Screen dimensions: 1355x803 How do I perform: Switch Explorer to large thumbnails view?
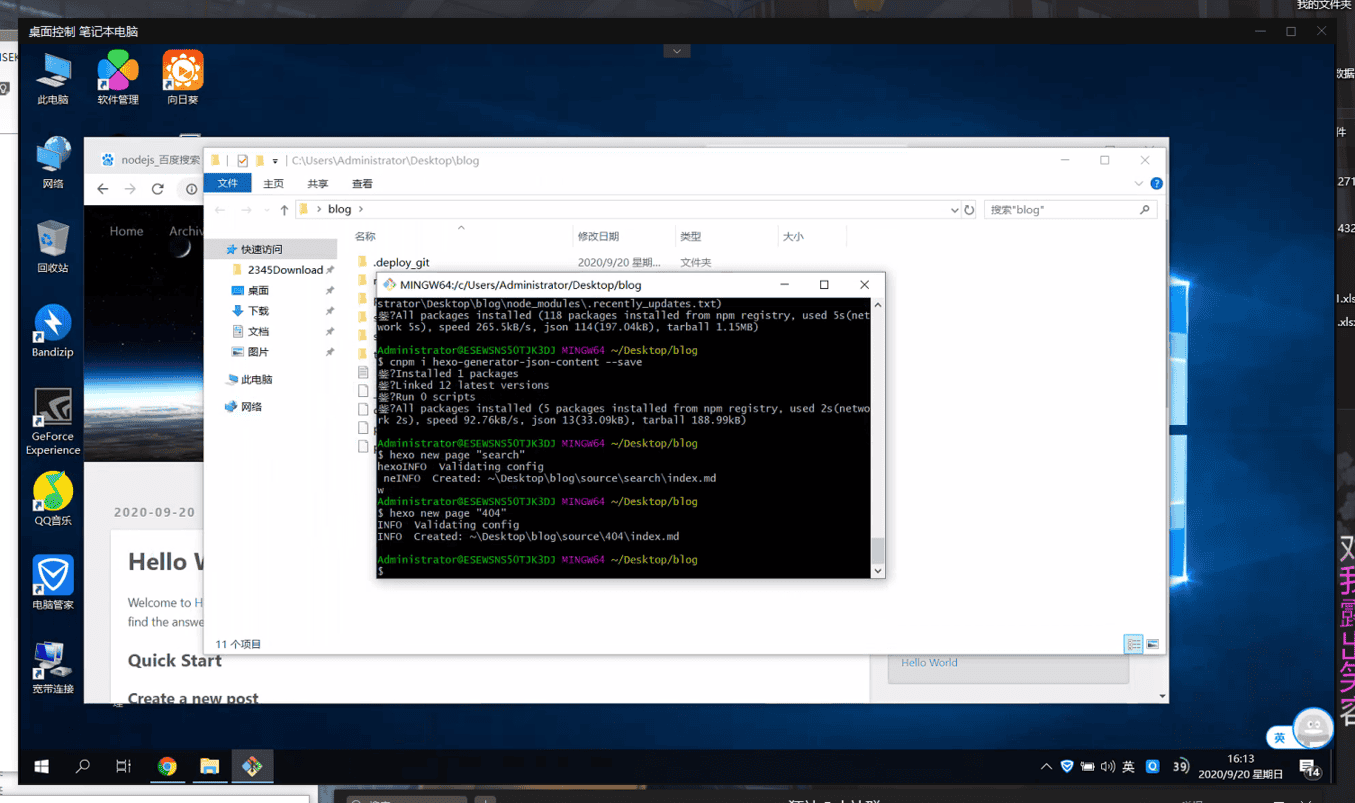1152,644
